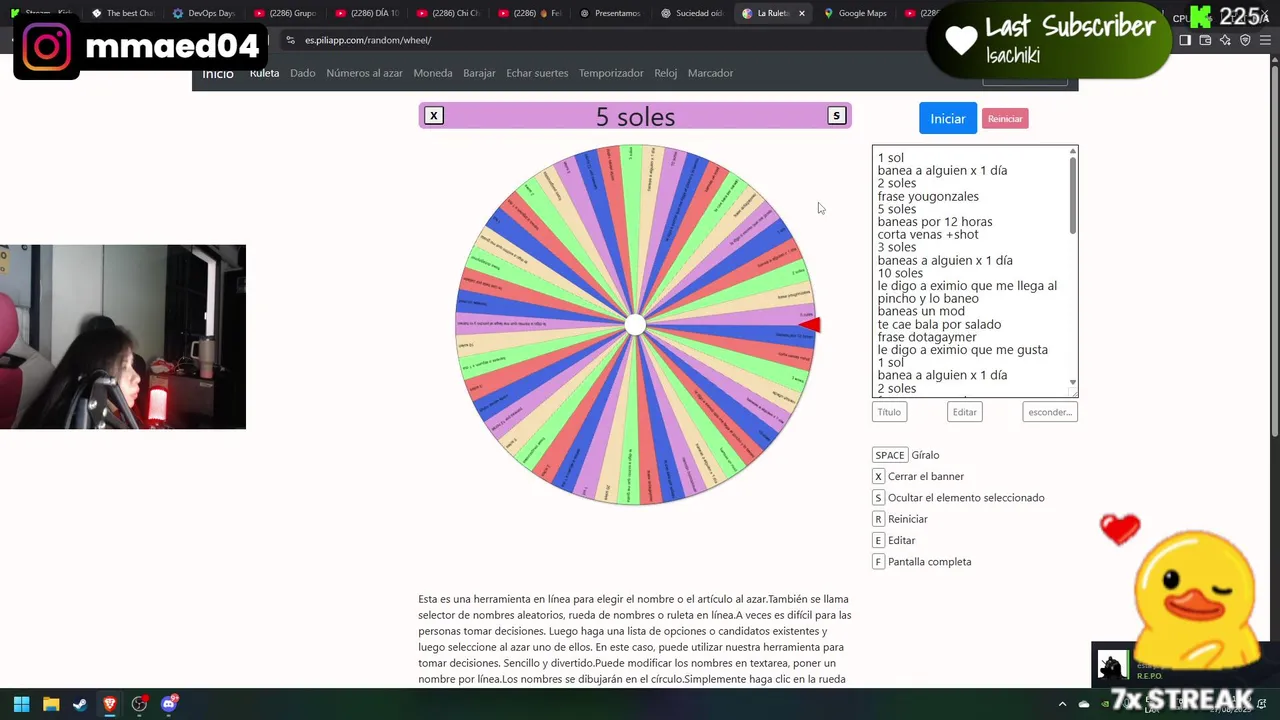Select the Ruleta tab
The width and height of the screenshot is (1280, 720).
264,73
